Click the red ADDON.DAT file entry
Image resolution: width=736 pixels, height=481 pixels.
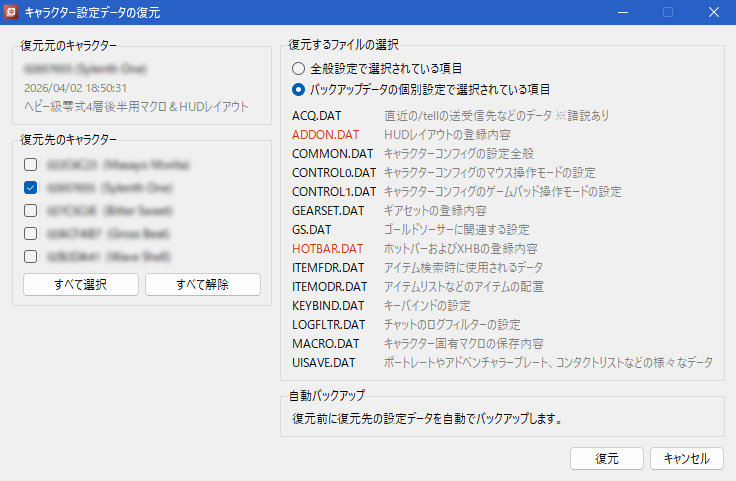pos(325,134)
